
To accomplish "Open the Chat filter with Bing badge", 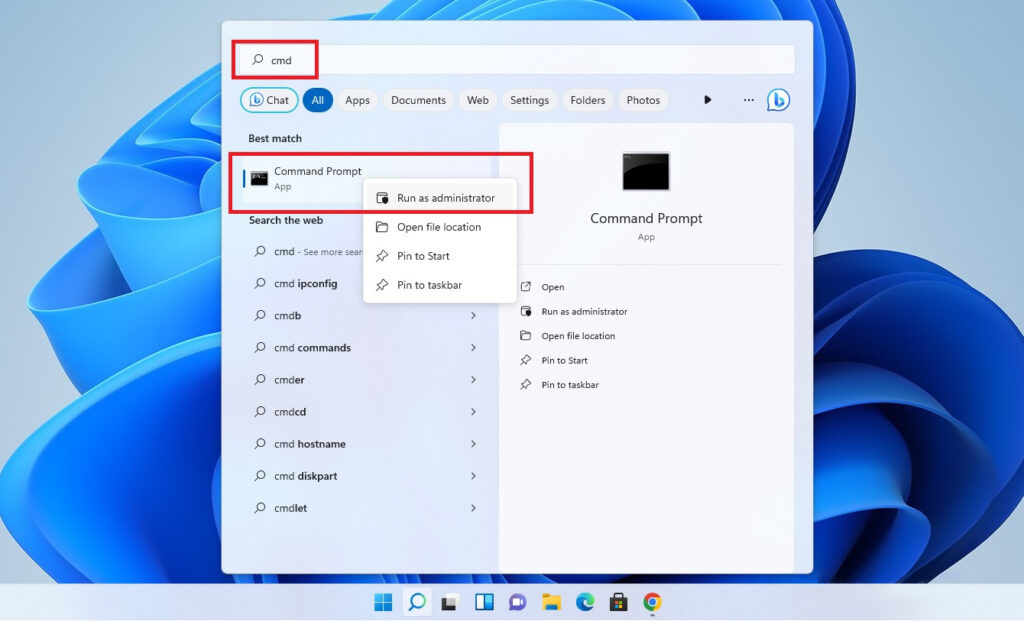I will 268,100.
